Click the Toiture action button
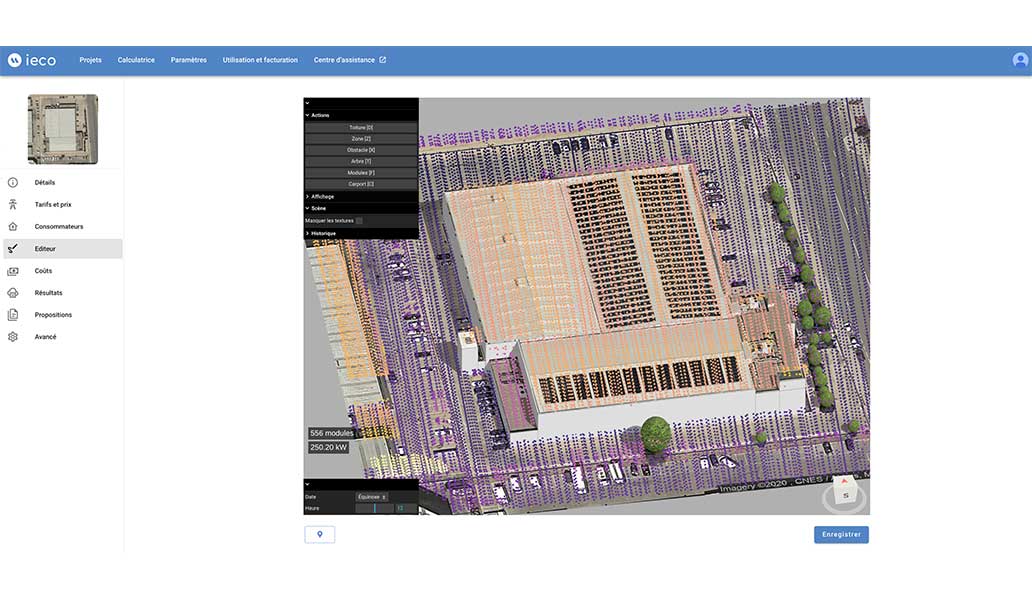Screen dimensions: 1032x600 tap(361, 128)
